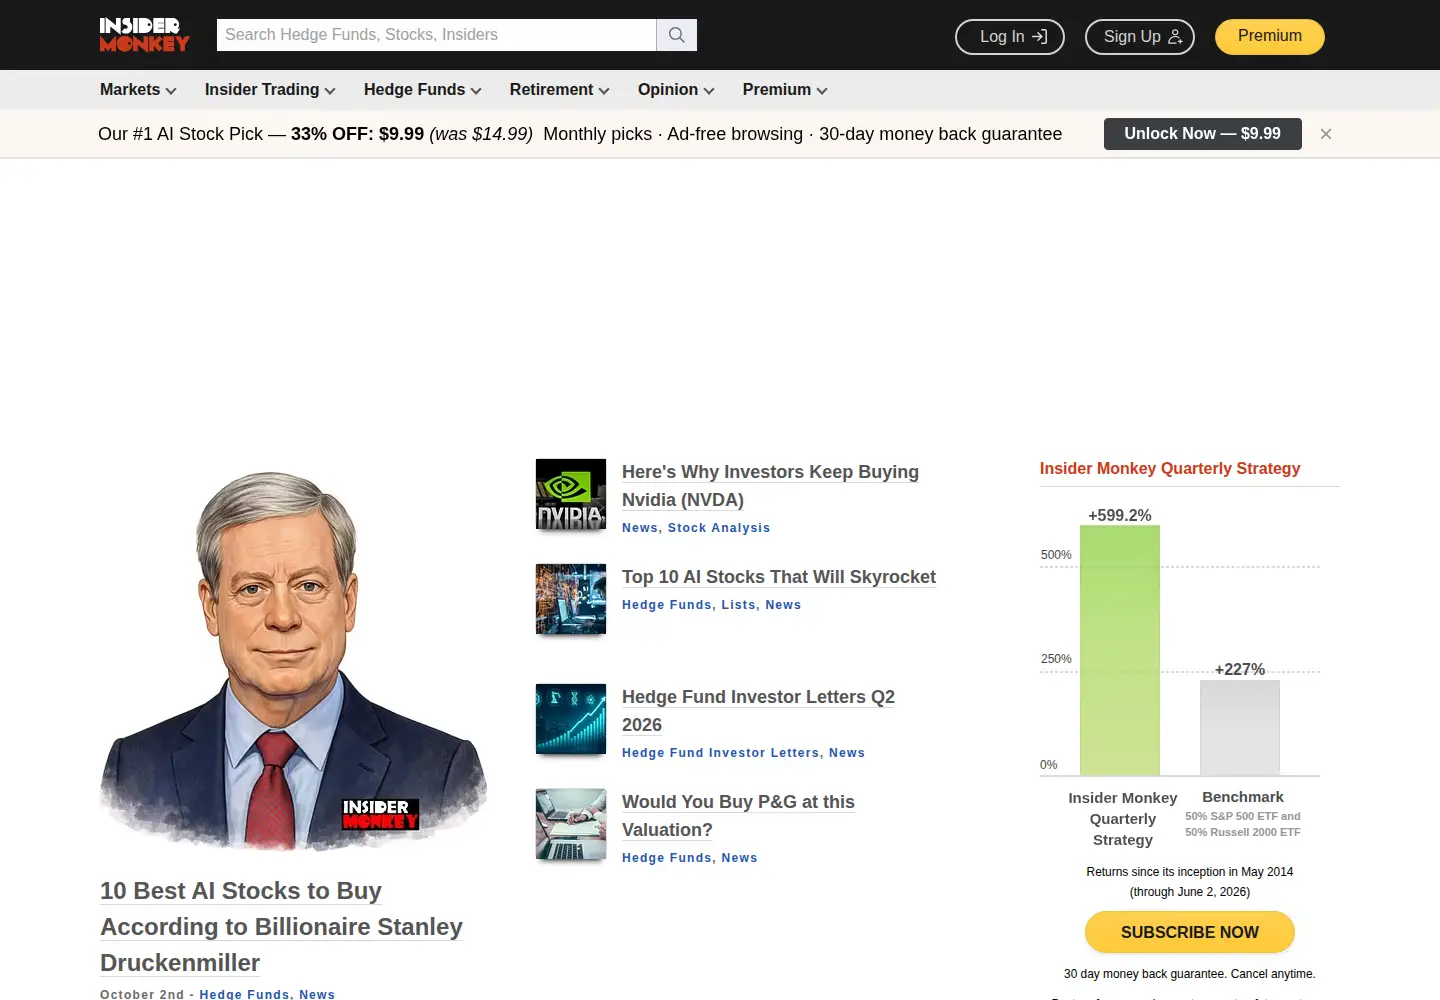Click Hedge Funds tag beside October 2nd date
Screen dimensions: 1440x1000
click(x=244, y=994)
